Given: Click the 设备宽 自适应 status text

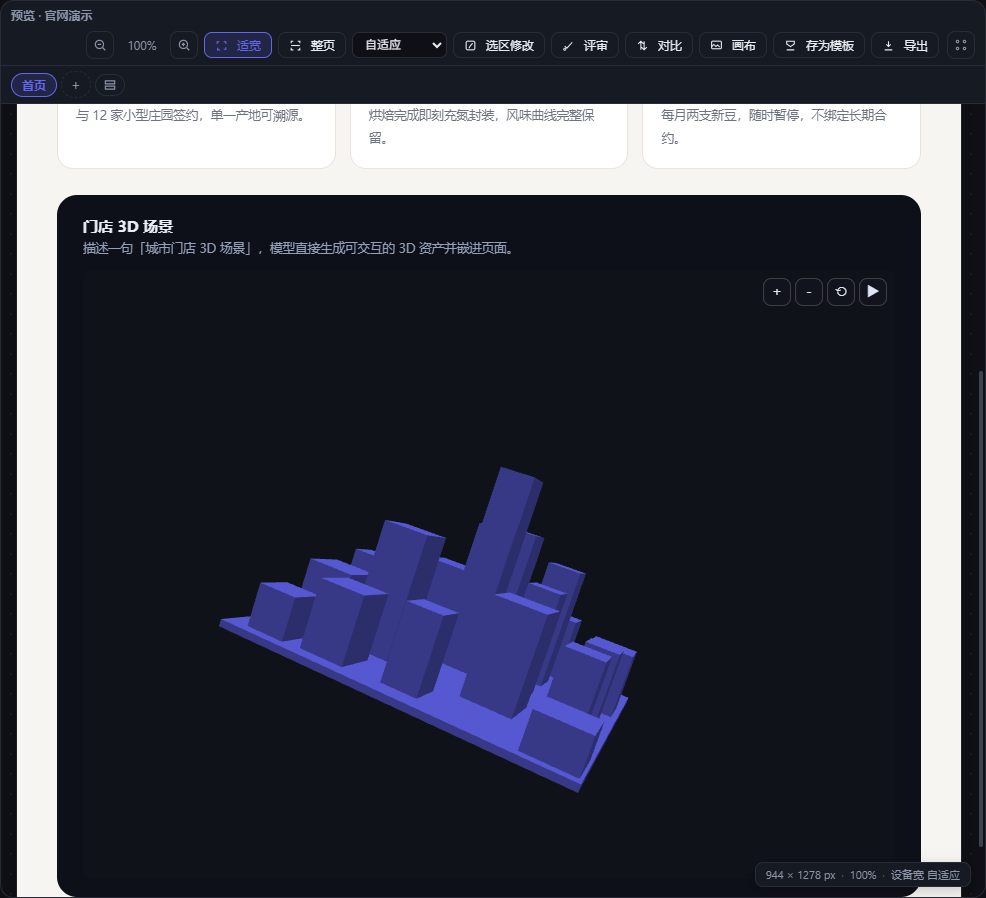Looking at the screenshot, I should 925,875.
